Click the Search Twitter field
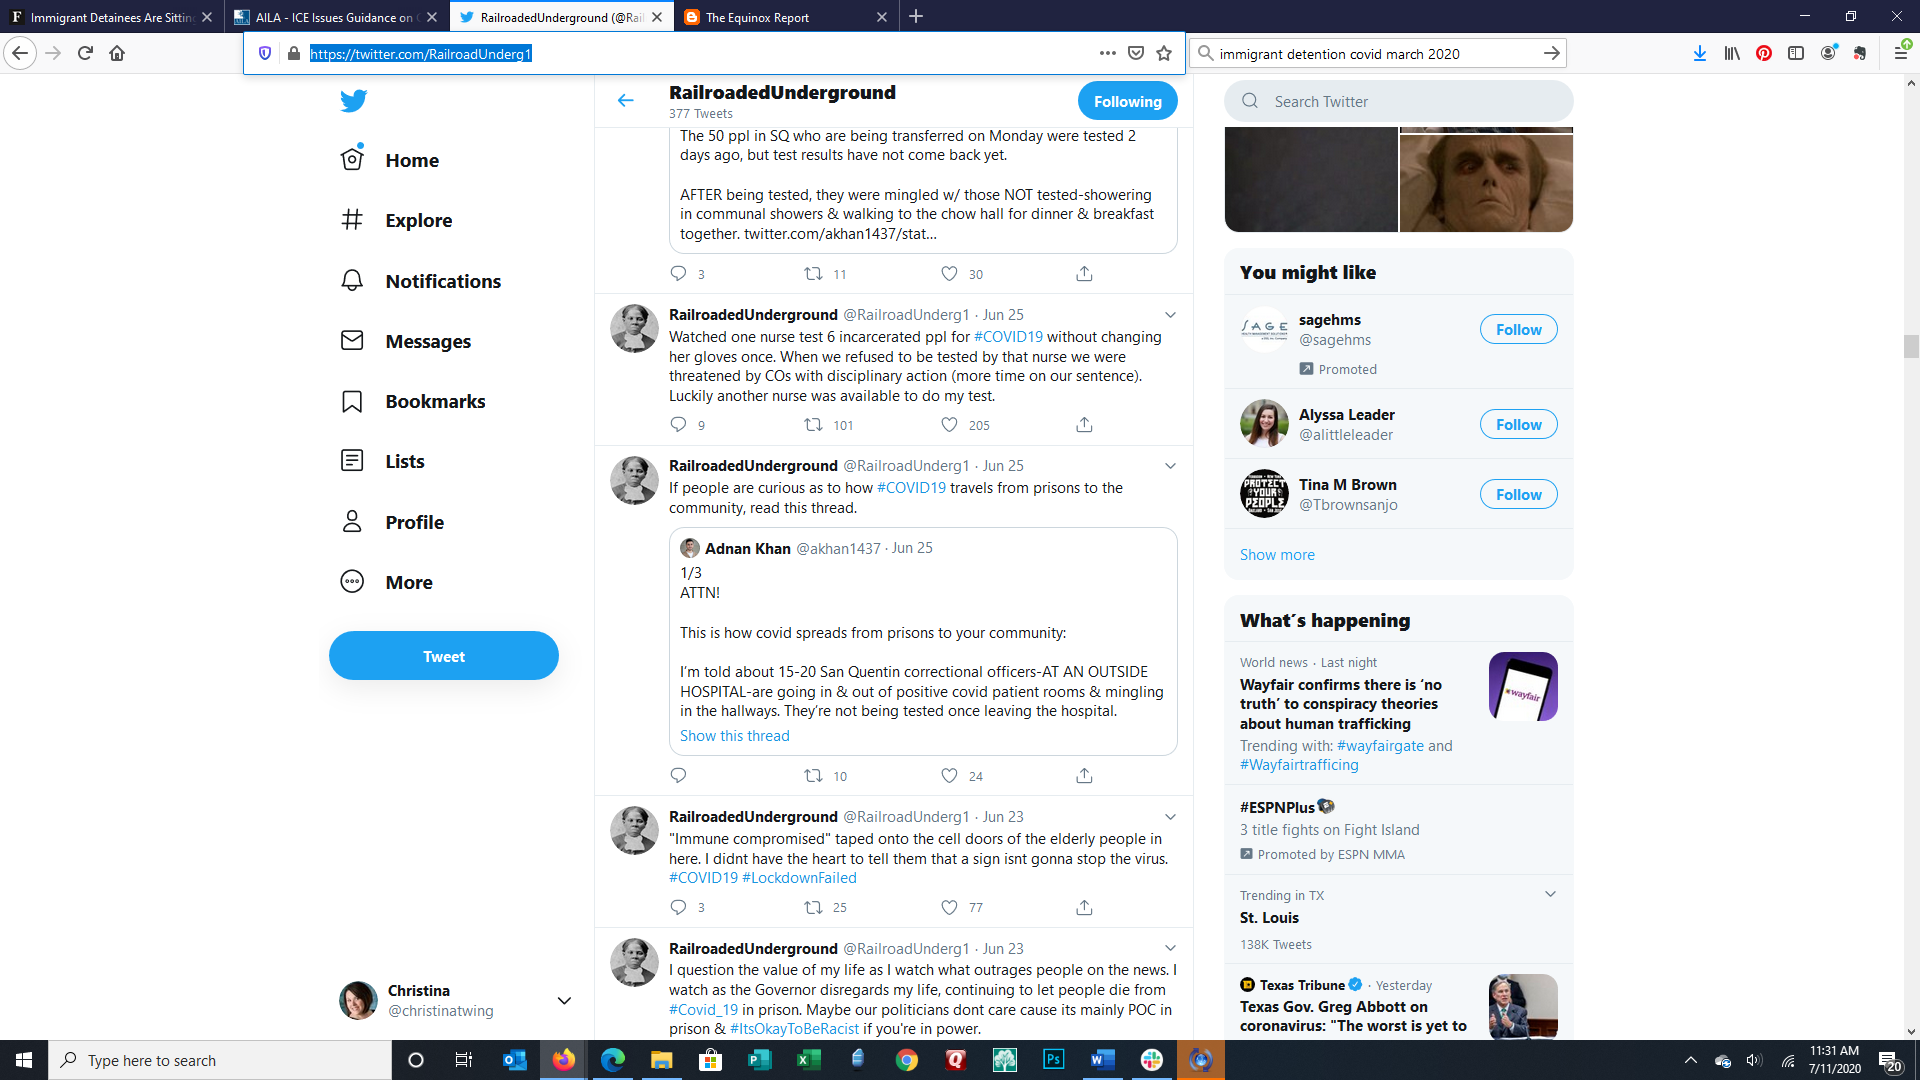This screenshot has width=1920, height=1080. point(1398,101)
